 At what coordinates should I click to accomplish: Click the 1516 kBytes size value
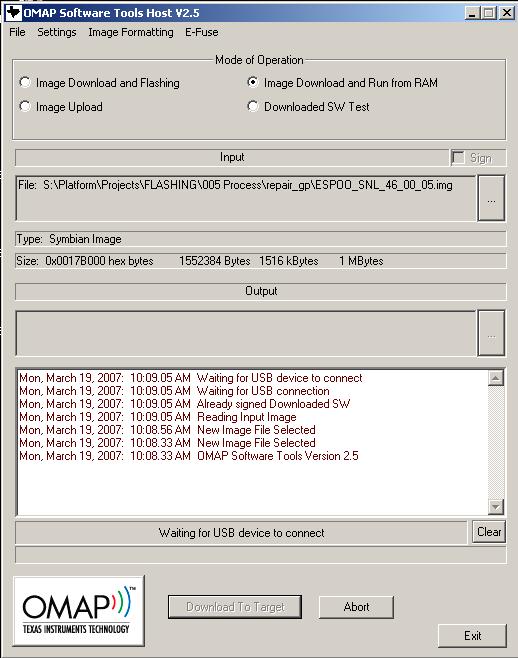tap(289, 261)
